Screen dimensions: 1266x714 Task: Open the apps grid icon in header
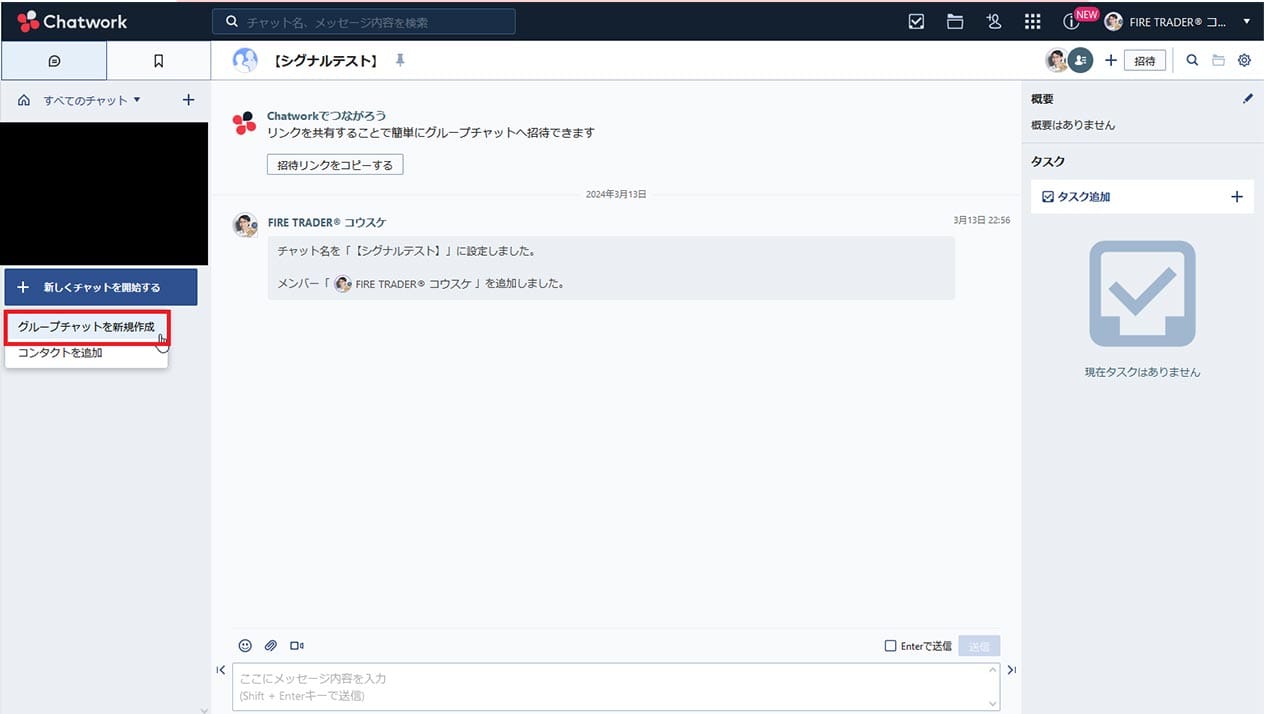point(1032,21)
